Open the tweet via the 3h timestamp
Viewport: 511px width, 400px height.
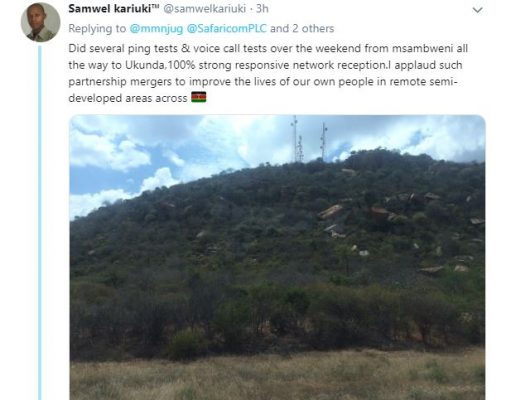[x=262, y=9]
